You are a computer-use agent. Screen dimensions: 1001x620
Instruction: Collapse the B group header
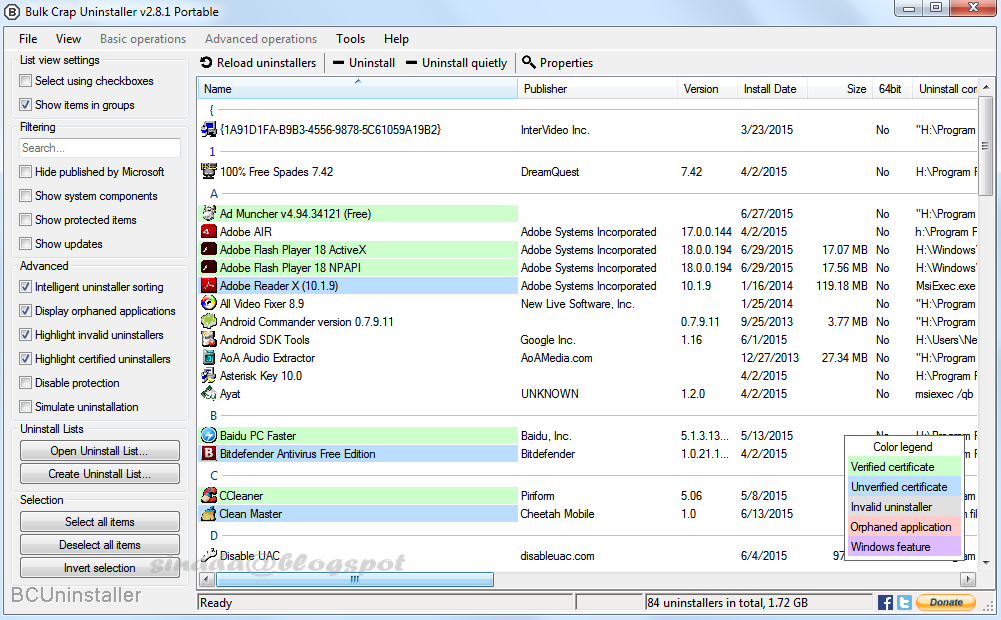pos(214,415)
